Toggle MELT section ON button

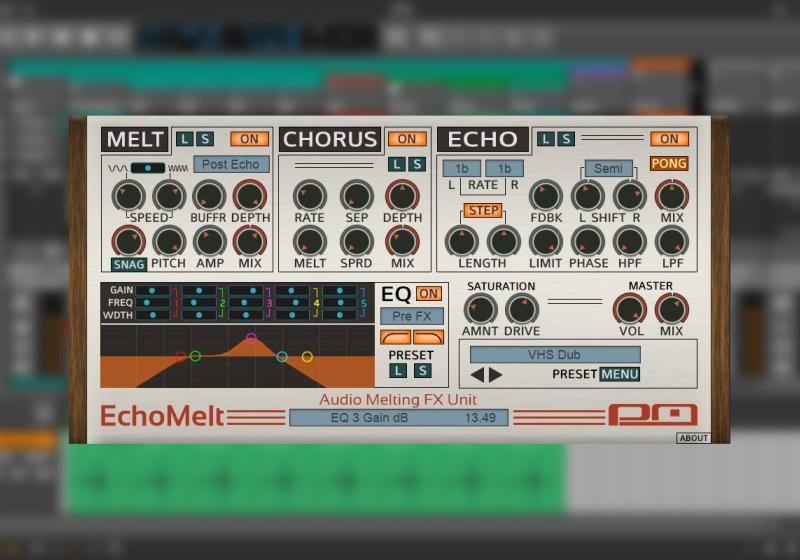tap(249, 139)
